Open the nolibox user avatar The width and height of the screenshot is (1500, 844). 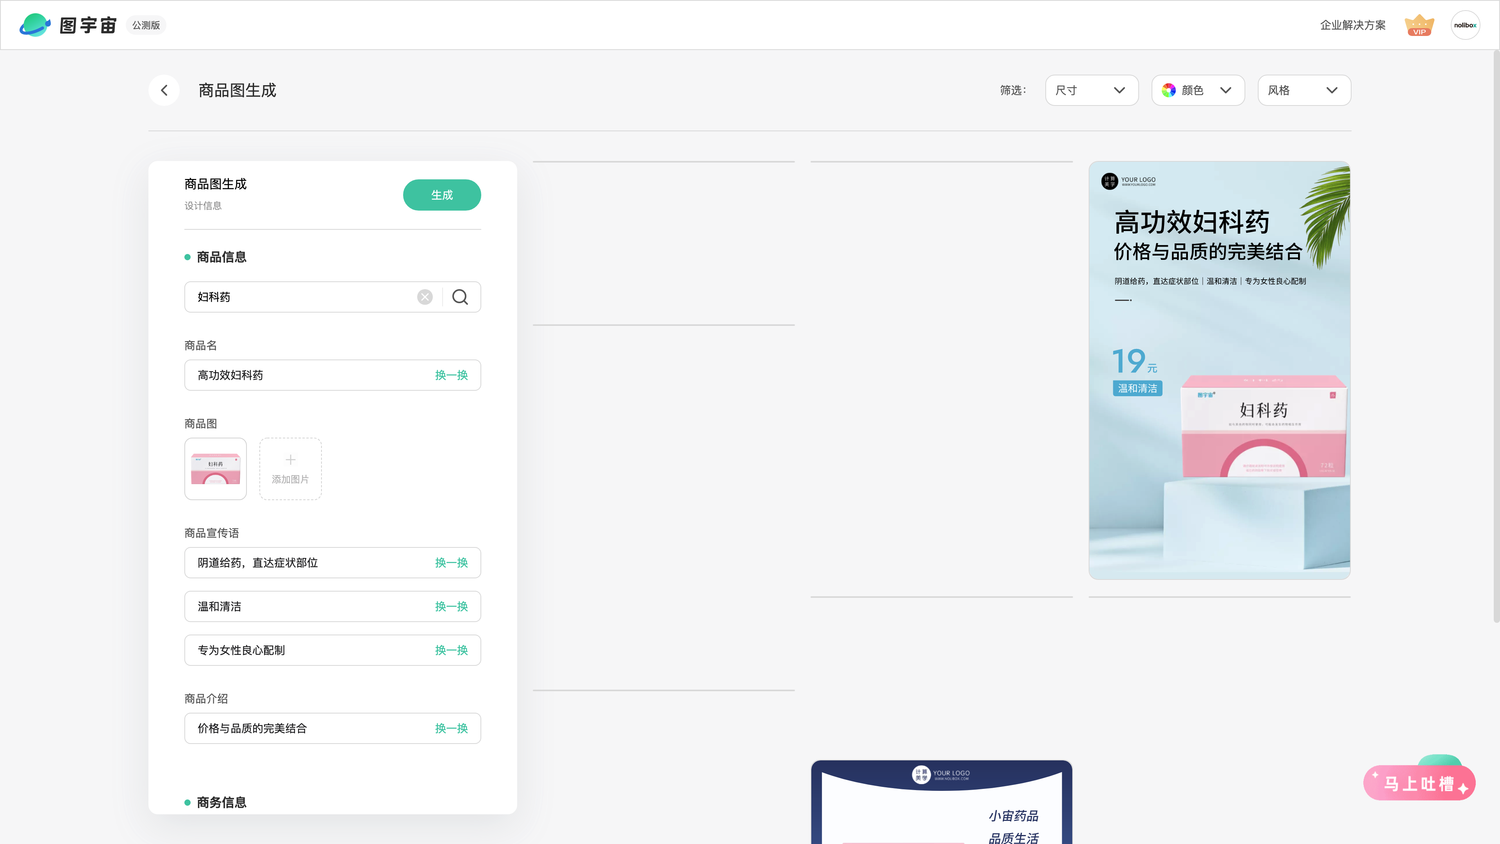tap(1465, 25)
